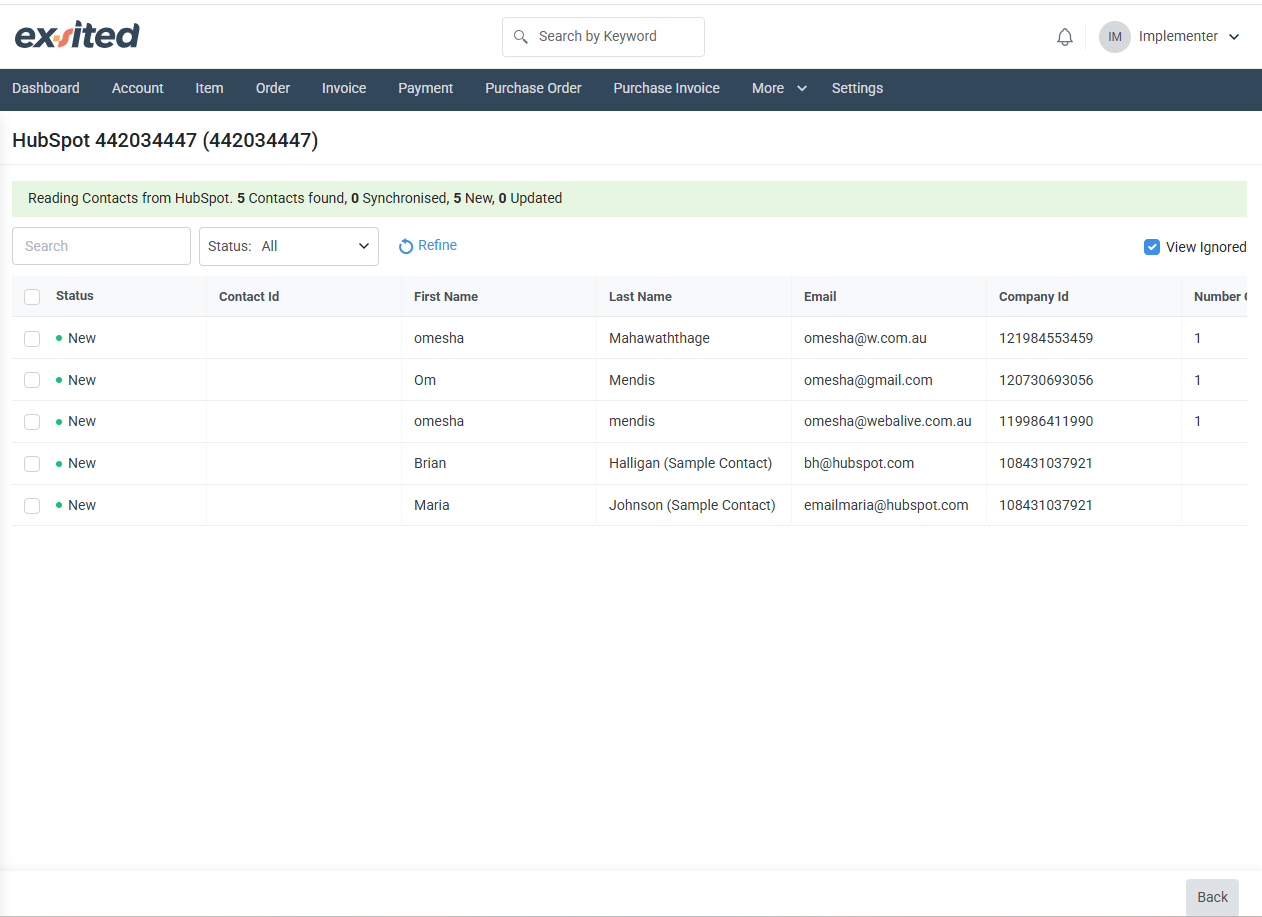Screen dimensions: 1262x917
Task: Click the first name Maria
Action: [x=432, y=505]
